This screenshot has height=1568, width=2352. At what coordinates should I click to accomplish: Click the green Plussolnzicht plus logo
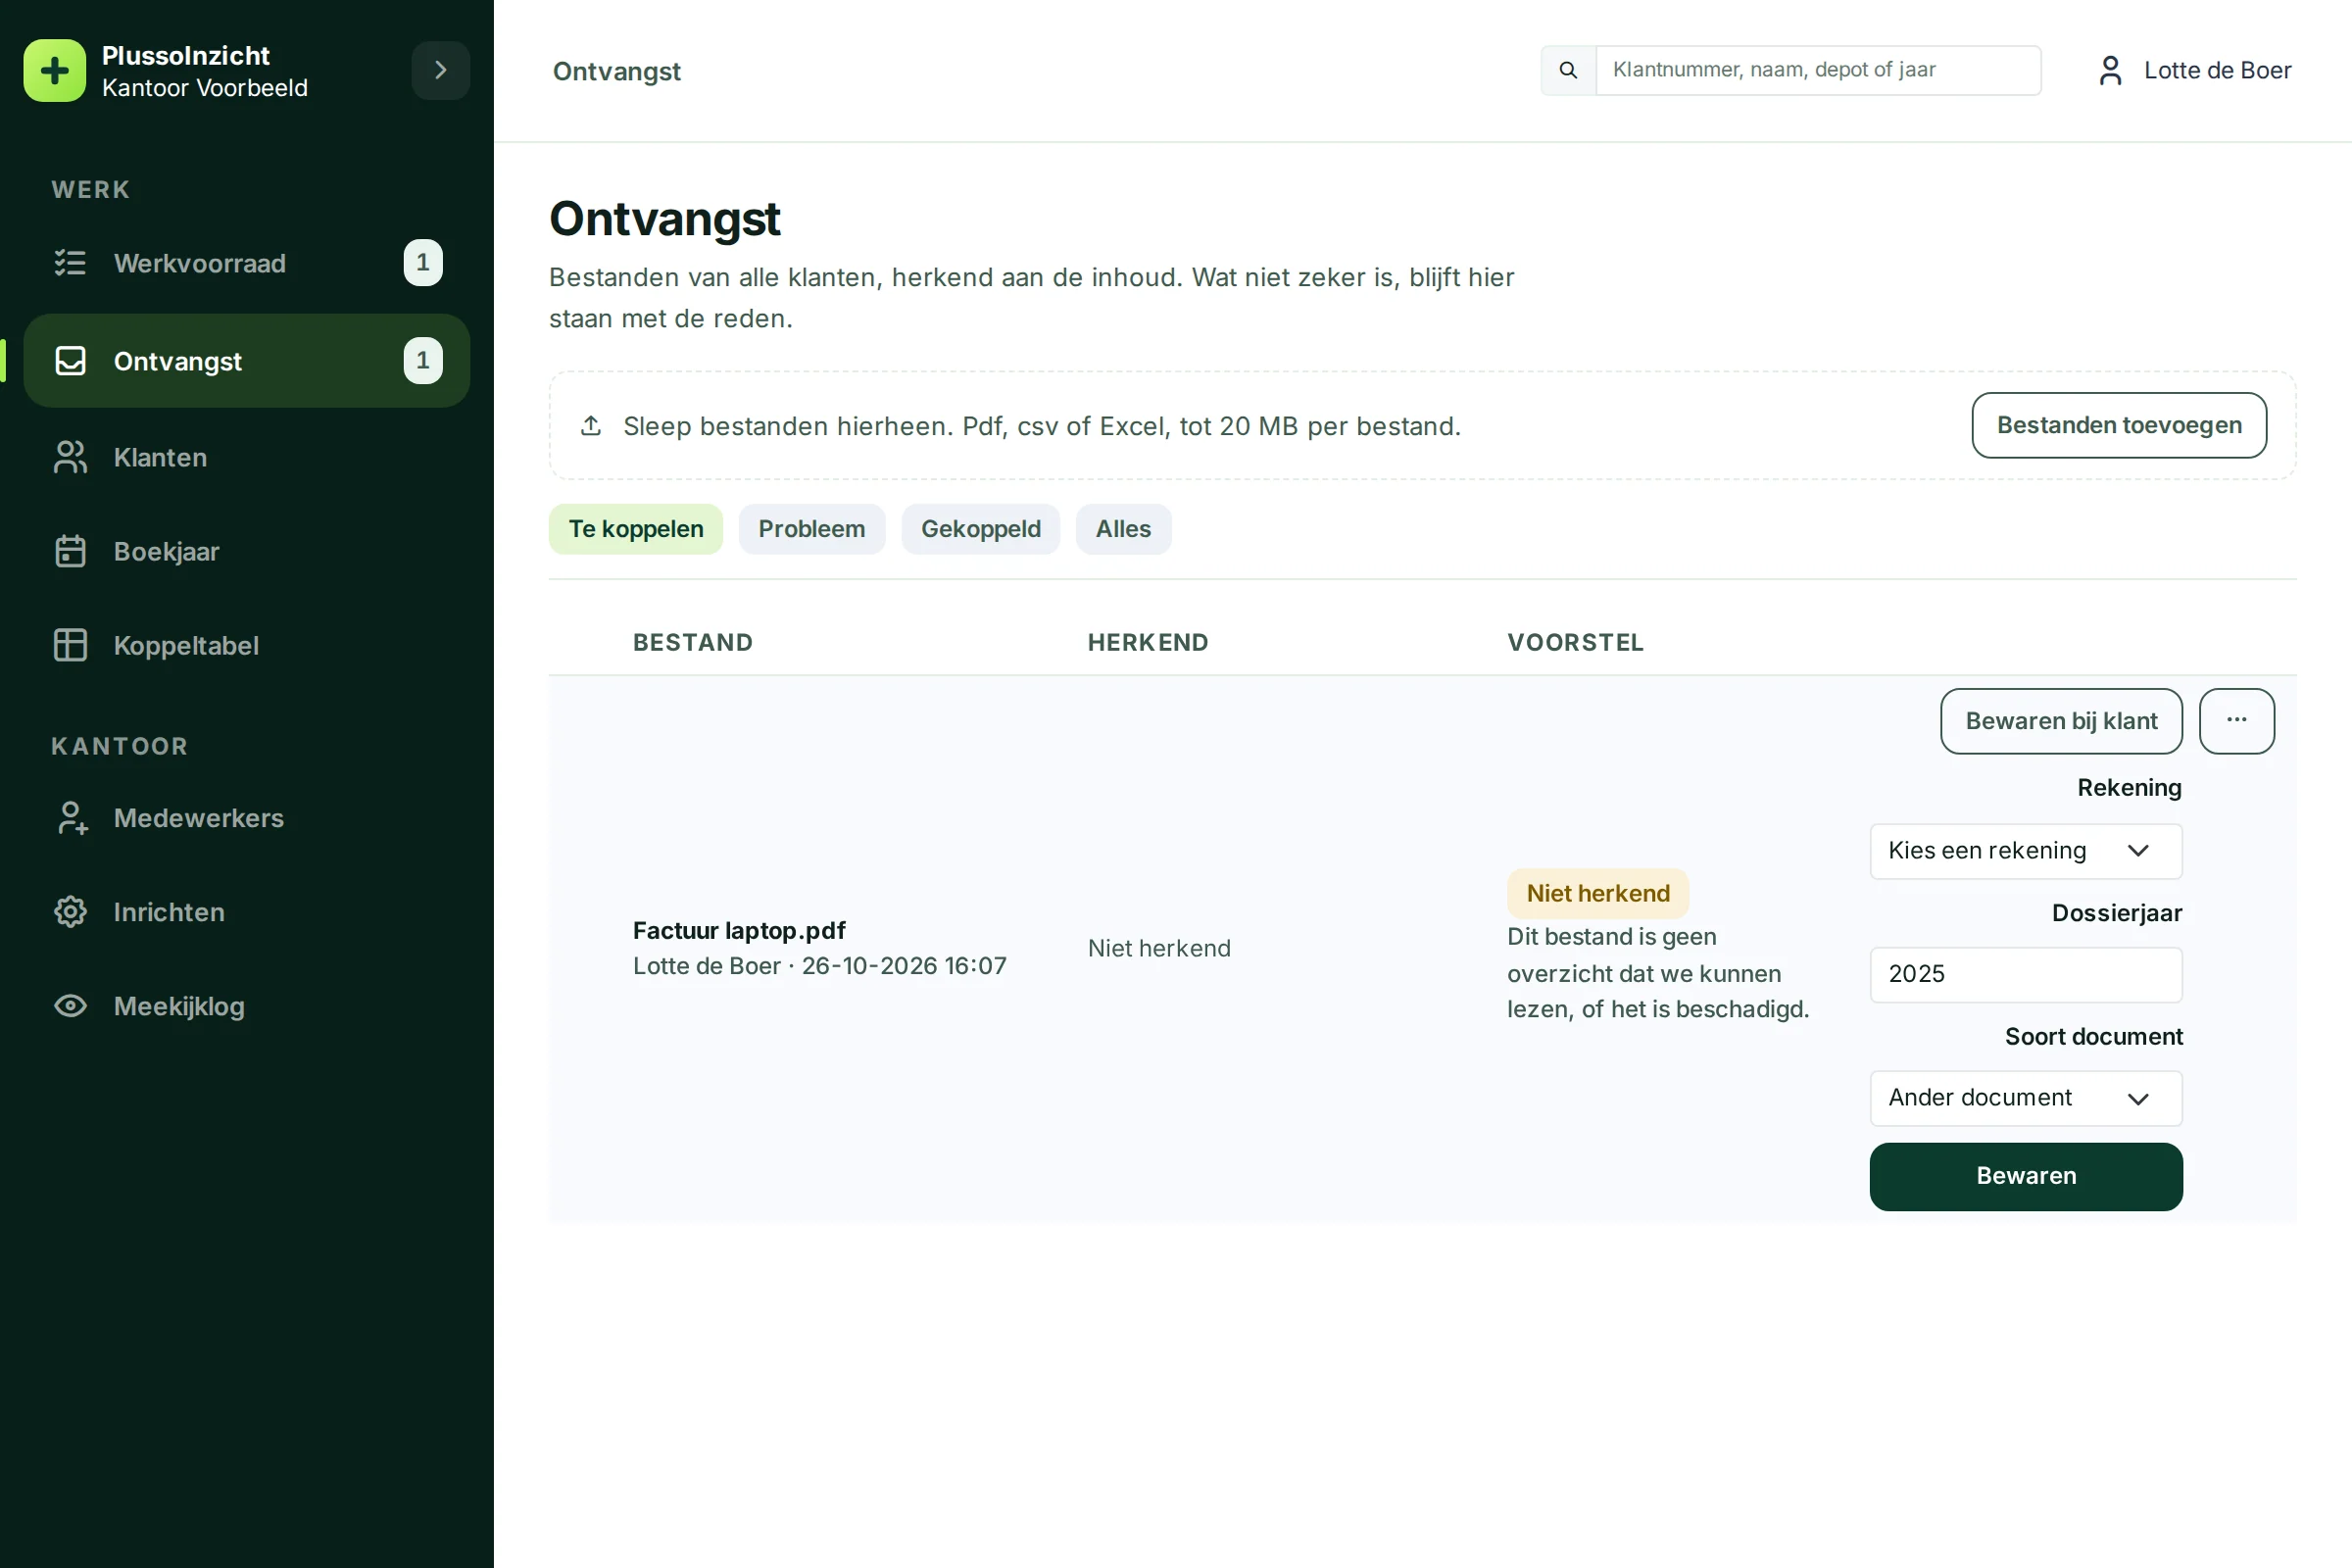pyautogui.click(x=55, y=71)
